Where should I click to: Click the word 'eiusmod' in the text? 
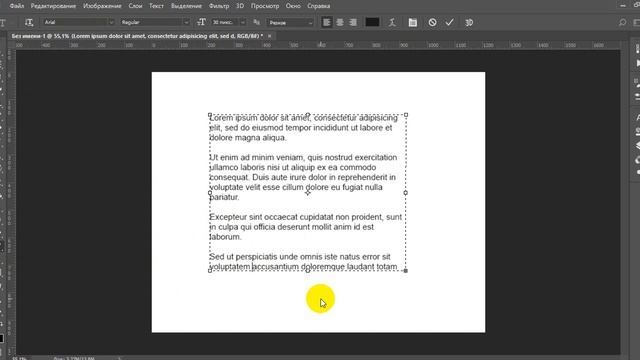267,128
